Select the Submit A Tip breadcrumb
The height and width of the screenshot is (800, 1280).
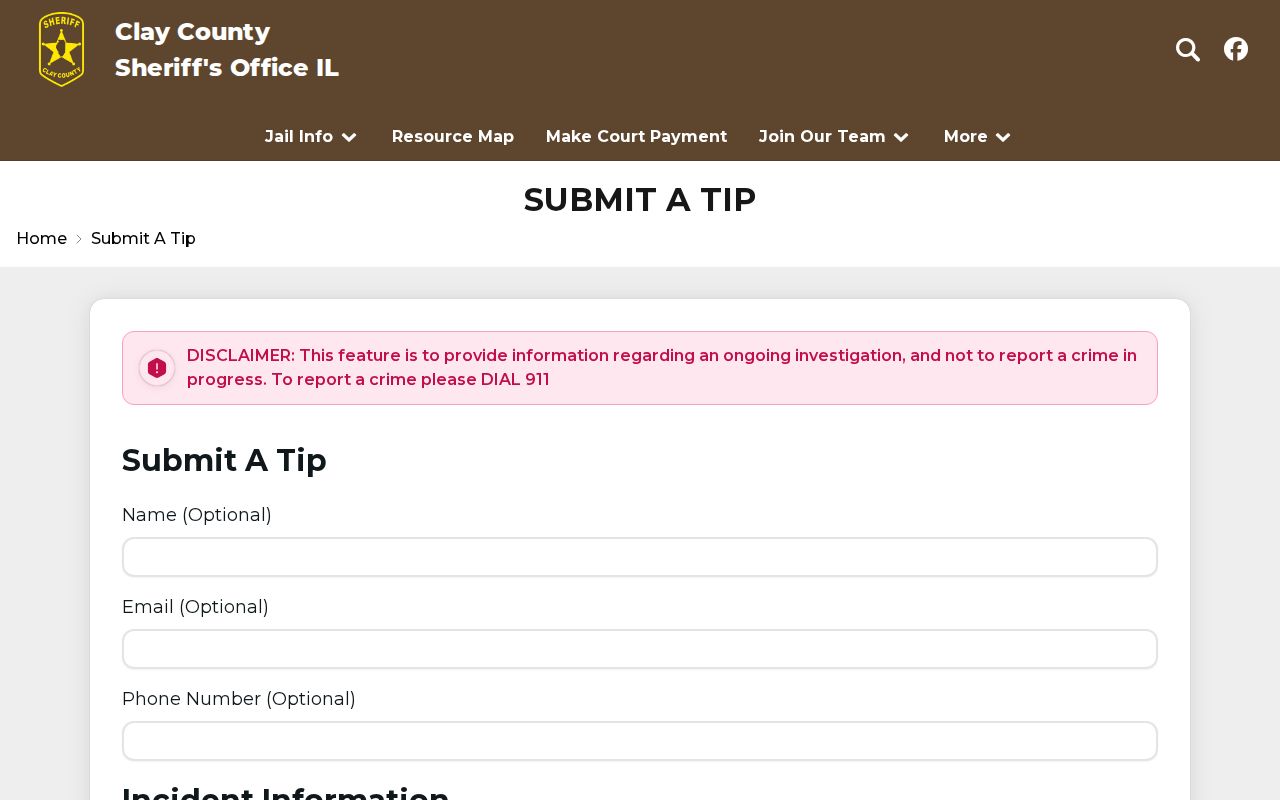point(143,238)
